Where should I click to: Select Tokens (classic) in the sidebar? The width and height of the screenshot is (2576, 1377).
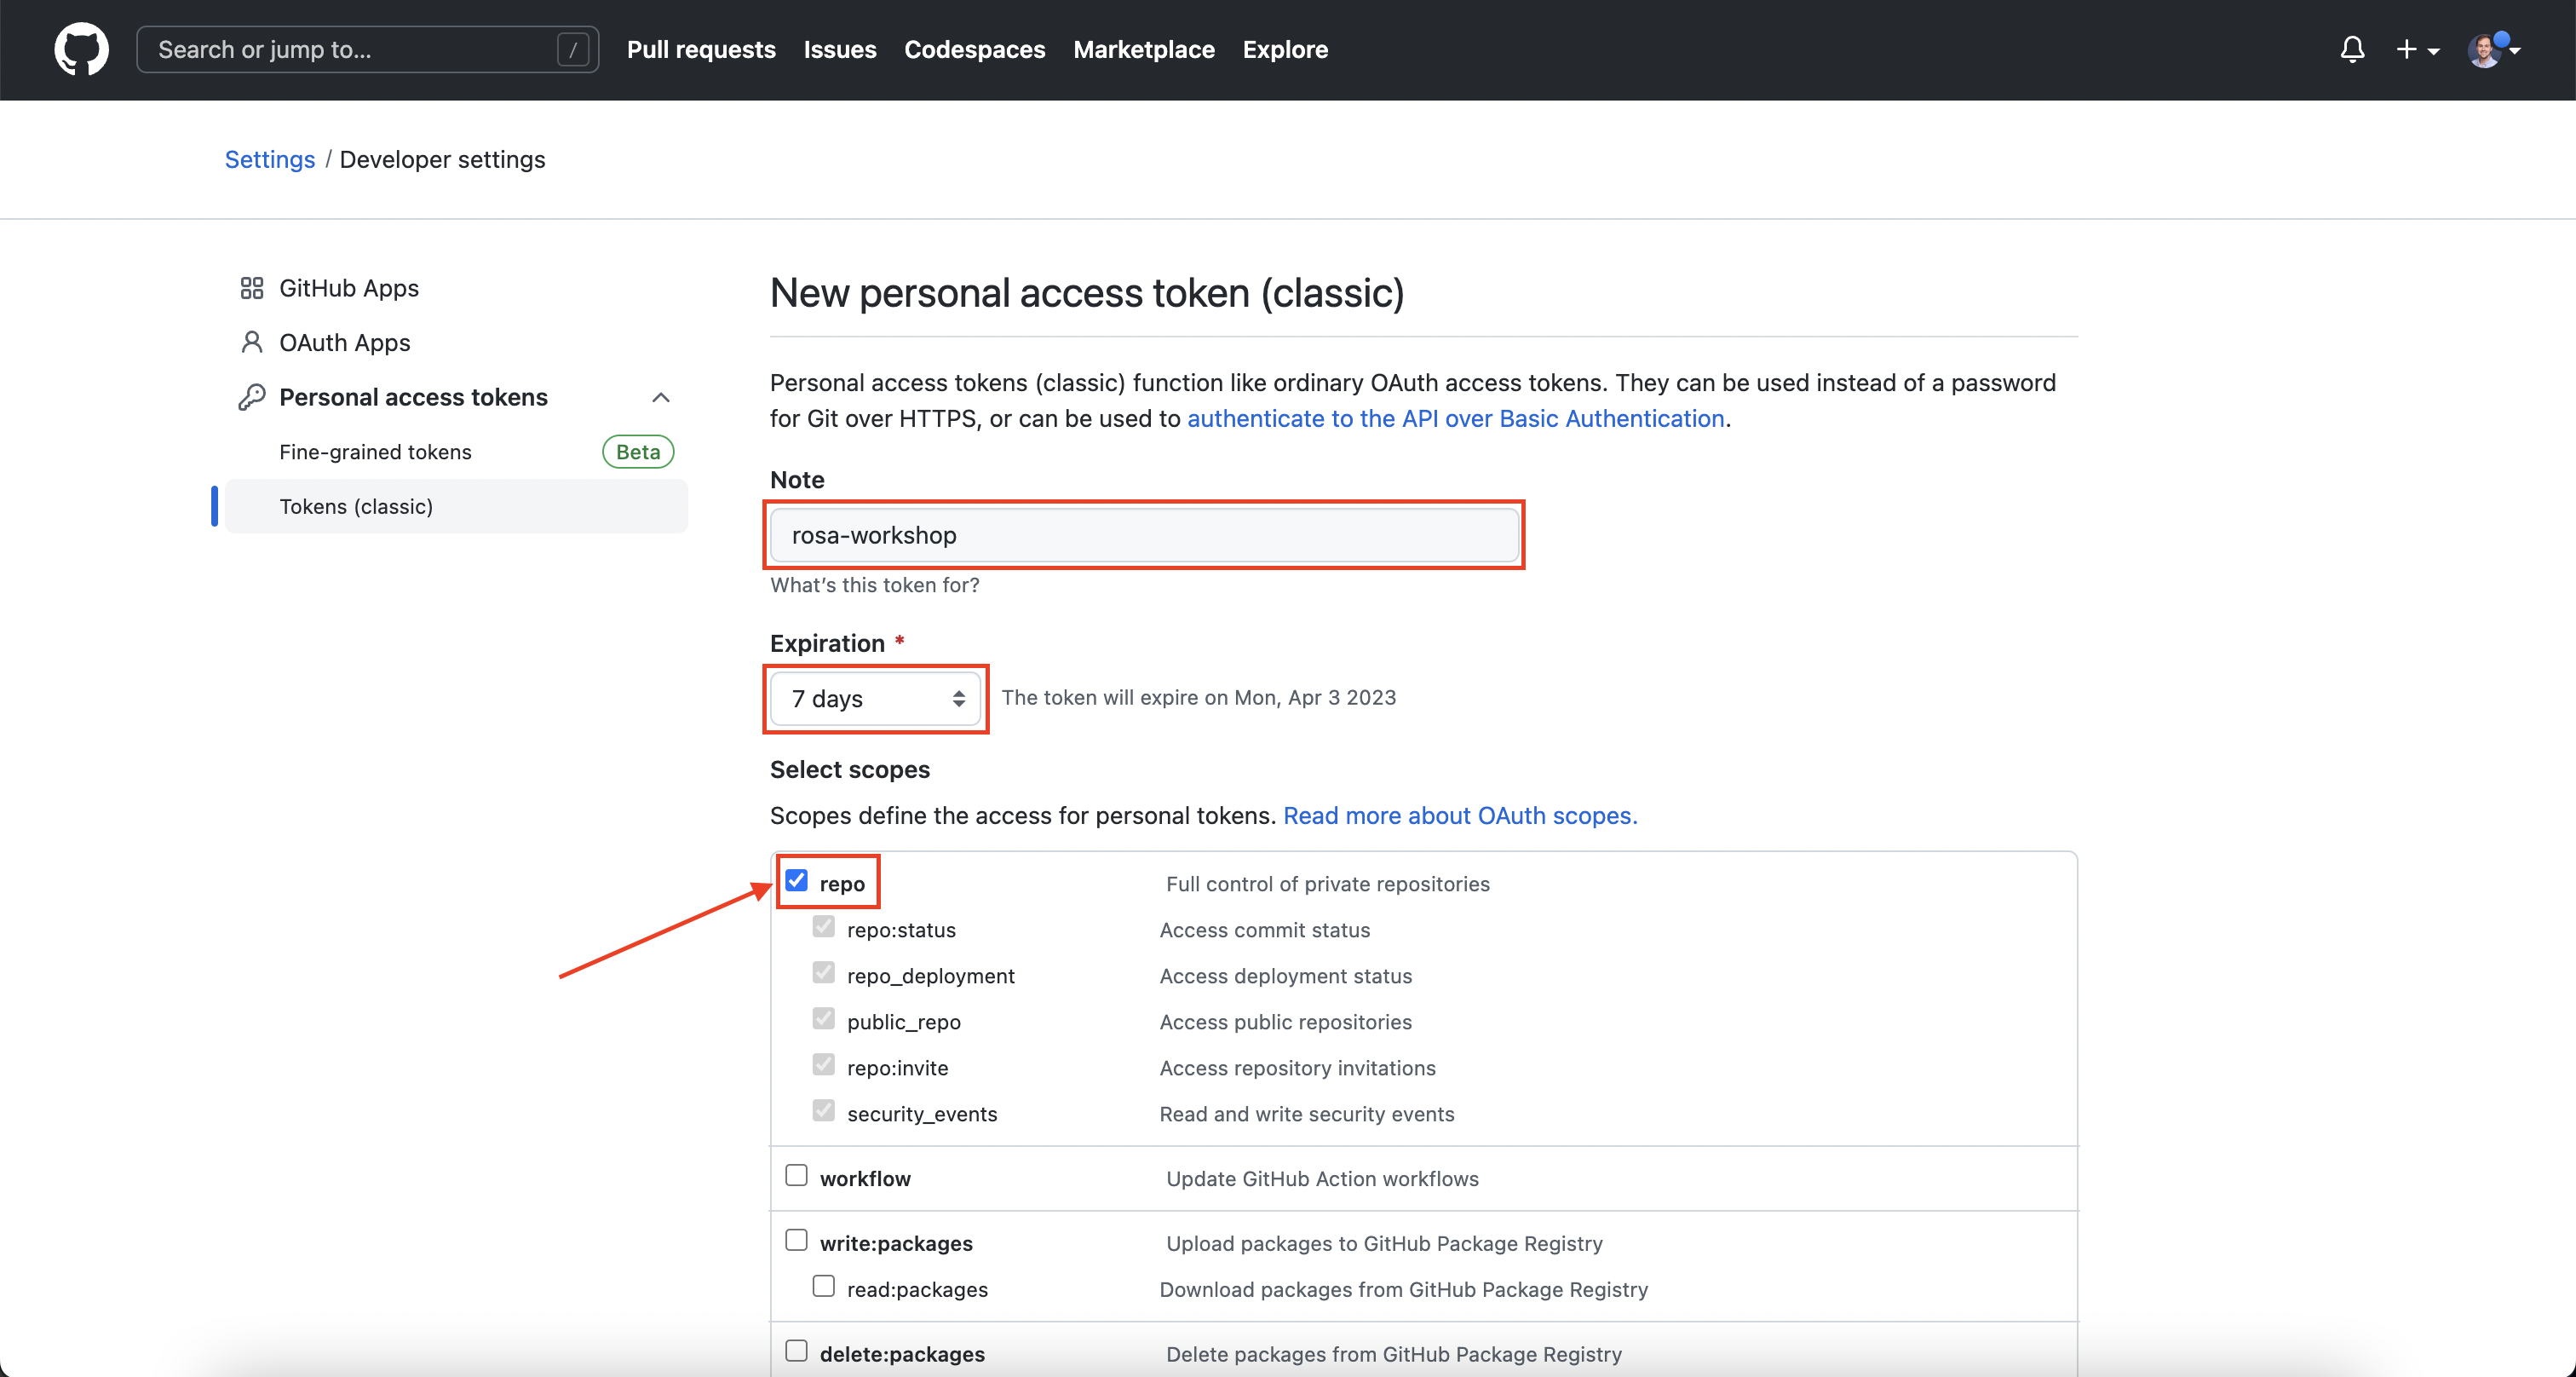(456, 506)
